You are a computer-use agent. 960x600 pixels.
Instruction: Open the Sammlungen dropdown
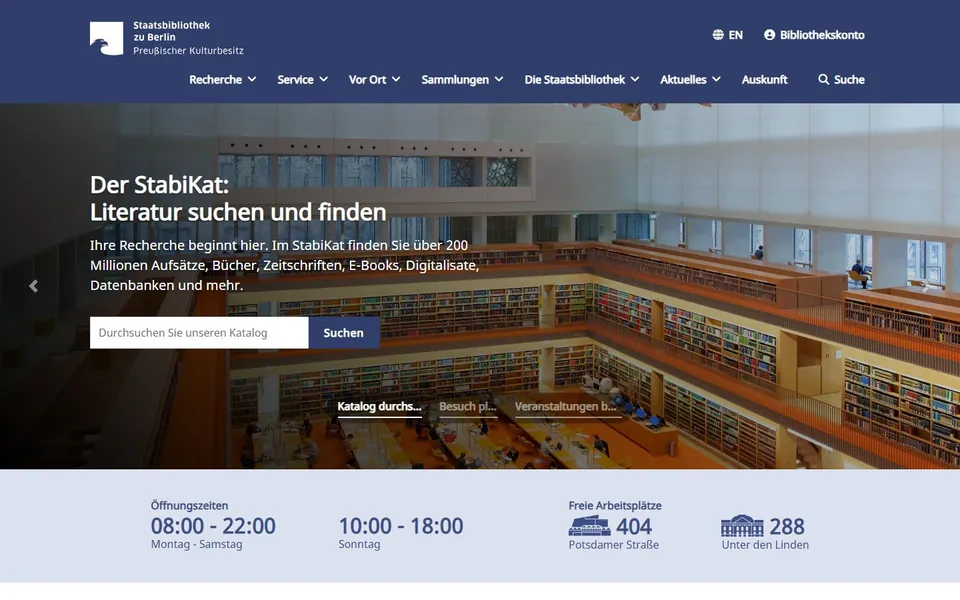[x=462, y=80]
